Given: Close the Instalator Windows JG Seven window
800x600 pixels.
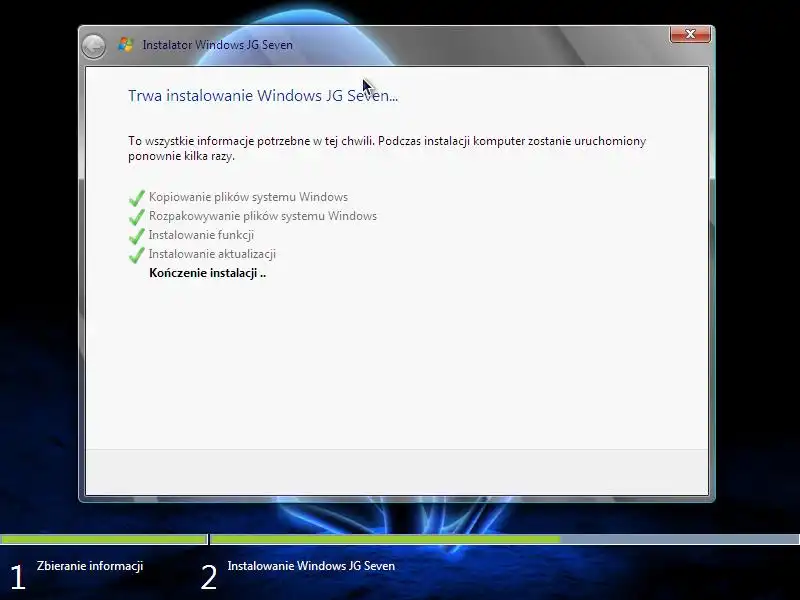Looking at the screenshot, I should (690, 34).
